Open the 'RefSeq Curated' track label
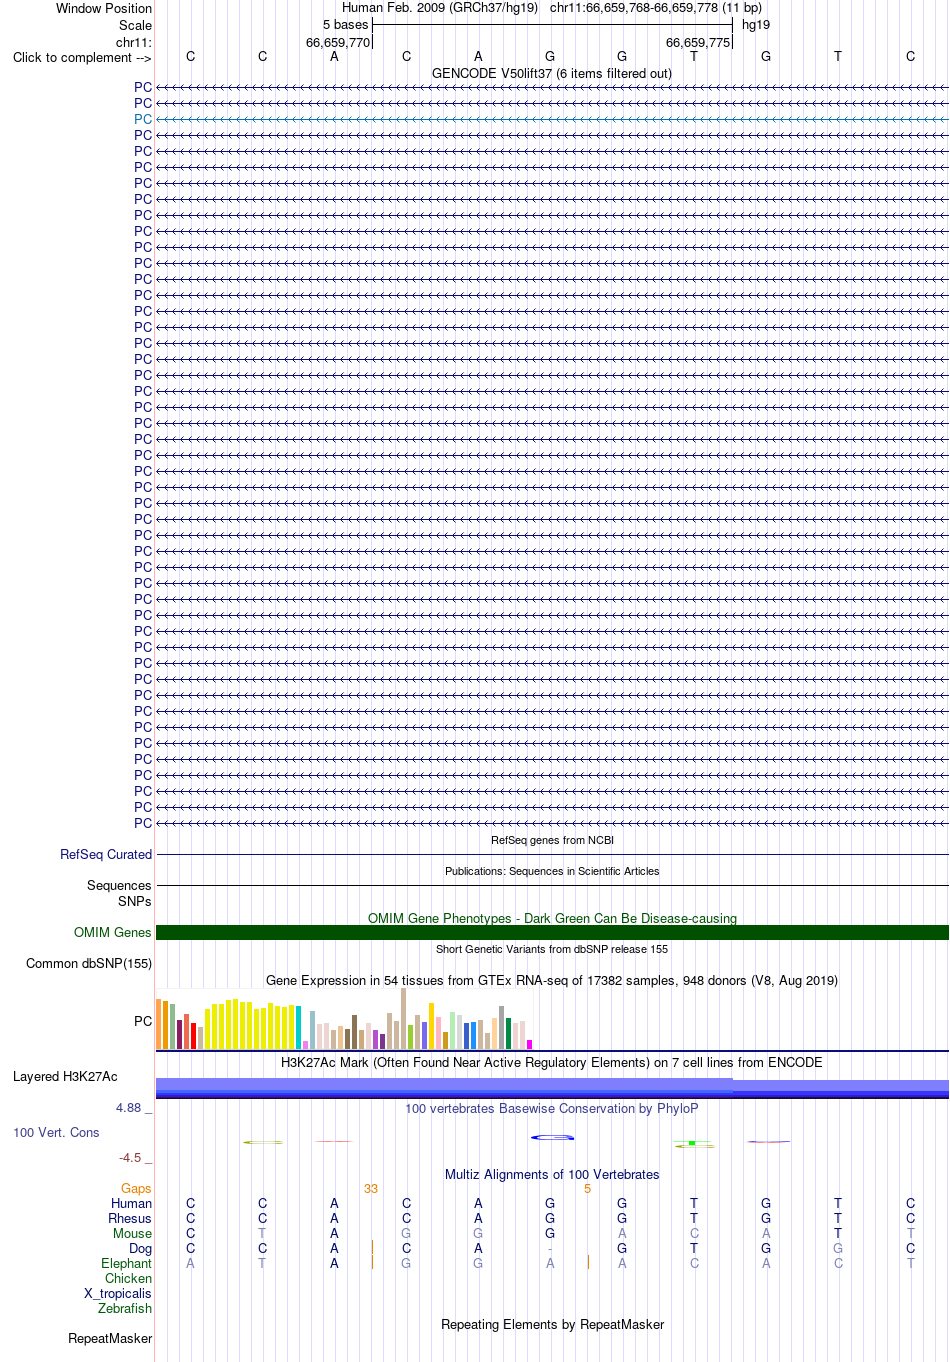 (x=106, y=854)
